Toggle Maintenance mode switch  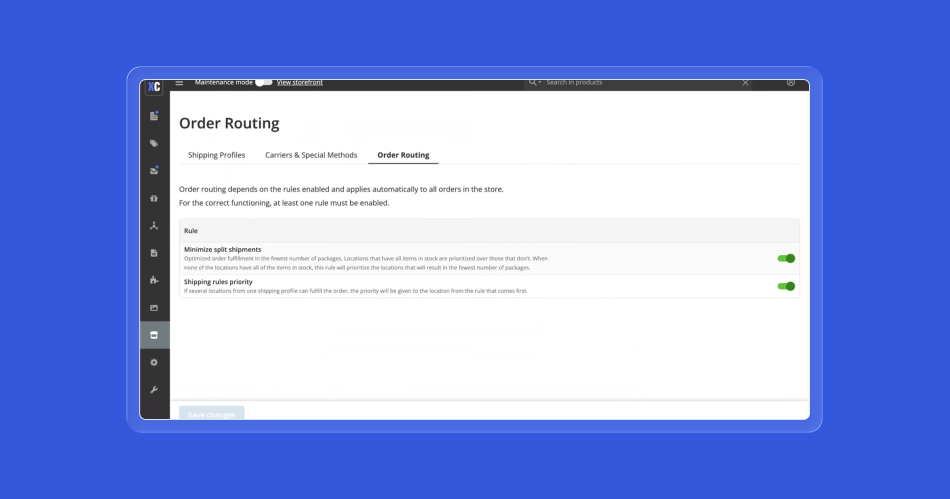pyautogui.click(x=263, y=83)
